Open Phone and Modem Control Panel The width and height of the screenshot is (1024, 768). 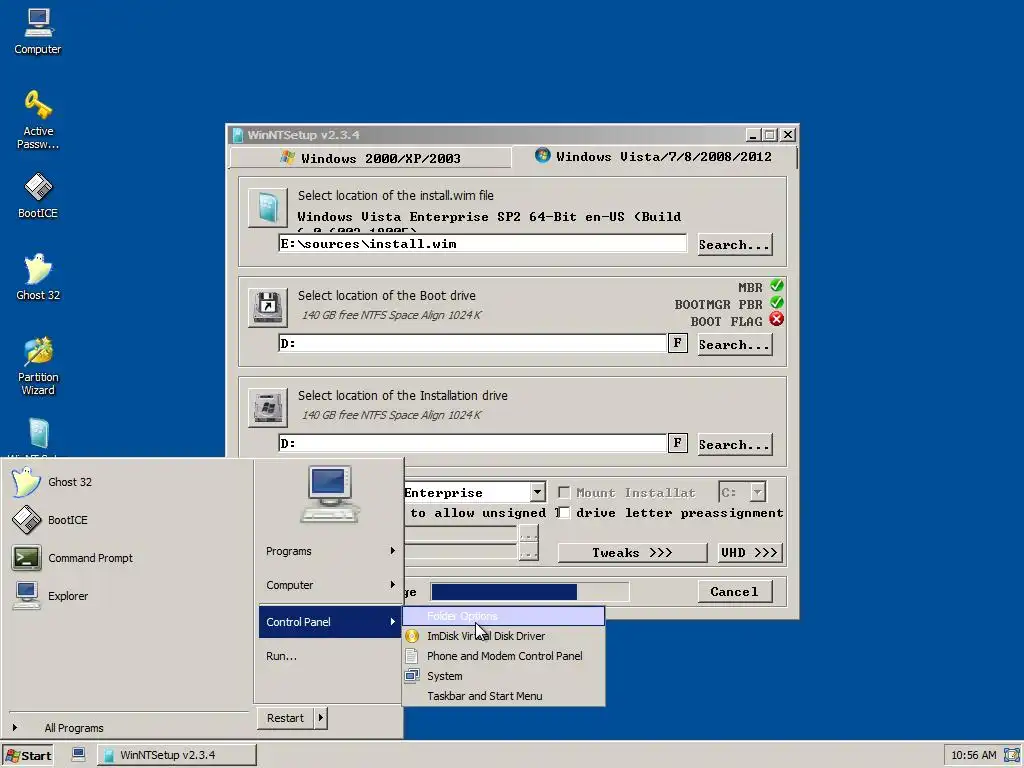(504, 656)
